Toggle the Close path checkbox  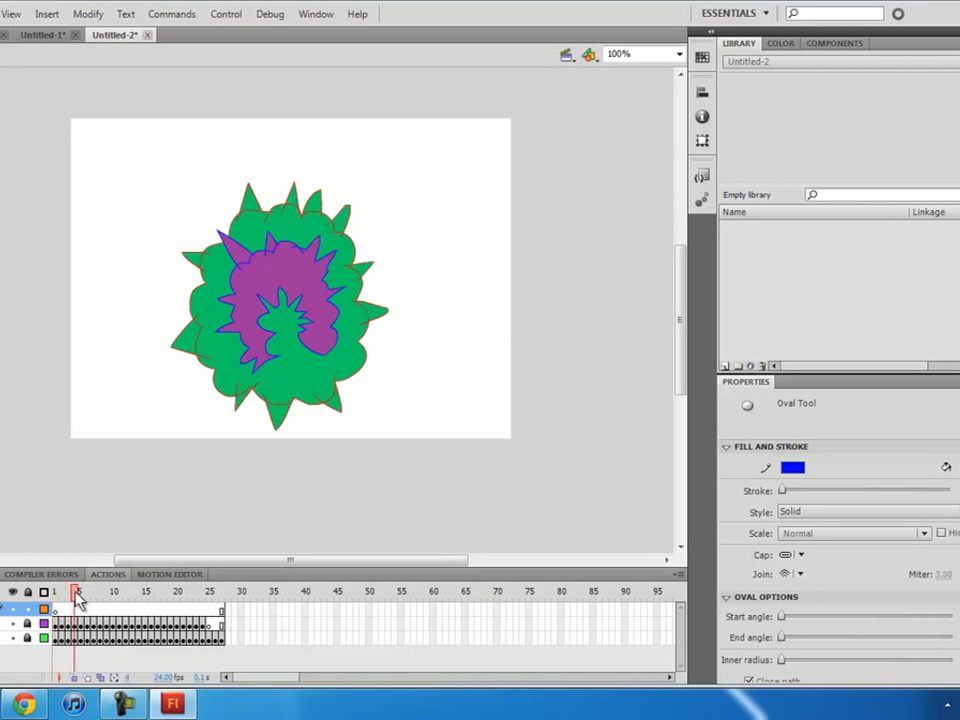[x=748, y=680]
